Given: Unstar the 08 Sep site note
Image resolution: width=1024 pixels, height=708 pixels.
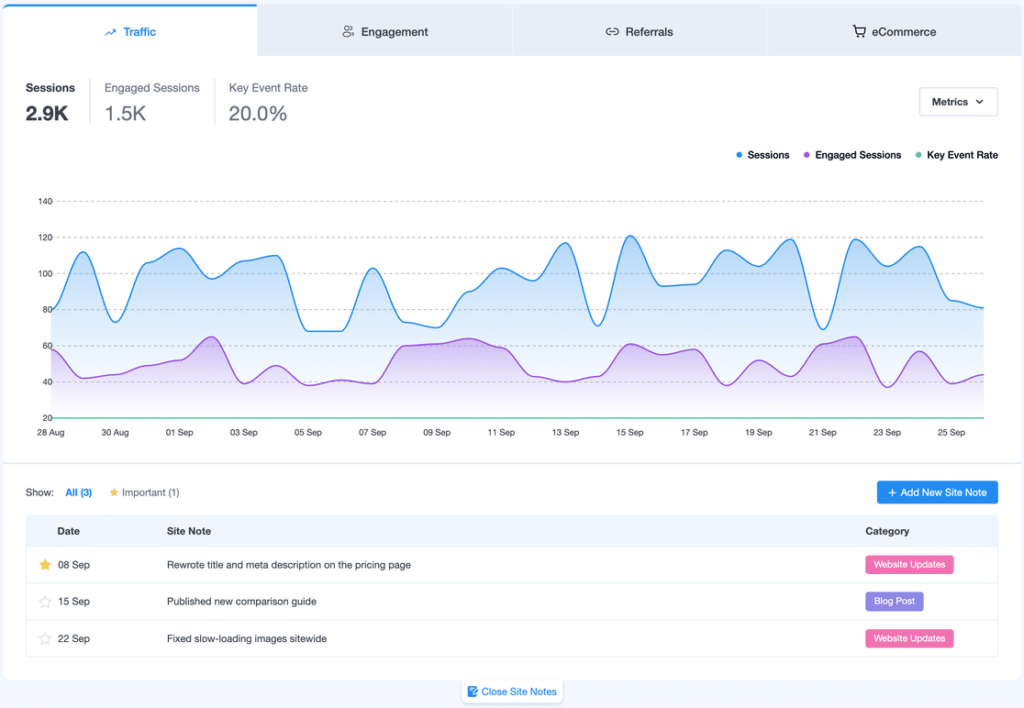Looking at the screenshot, I should 45,564.
